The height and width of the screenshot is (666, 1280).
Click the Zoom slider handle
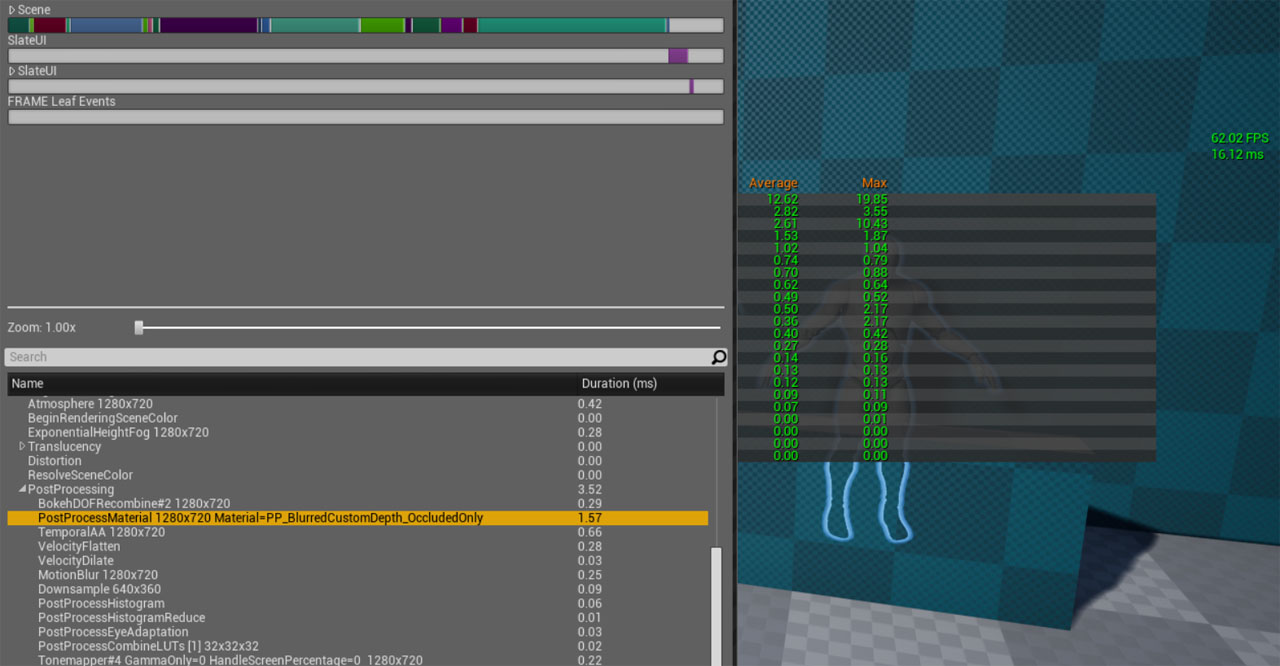139,328
